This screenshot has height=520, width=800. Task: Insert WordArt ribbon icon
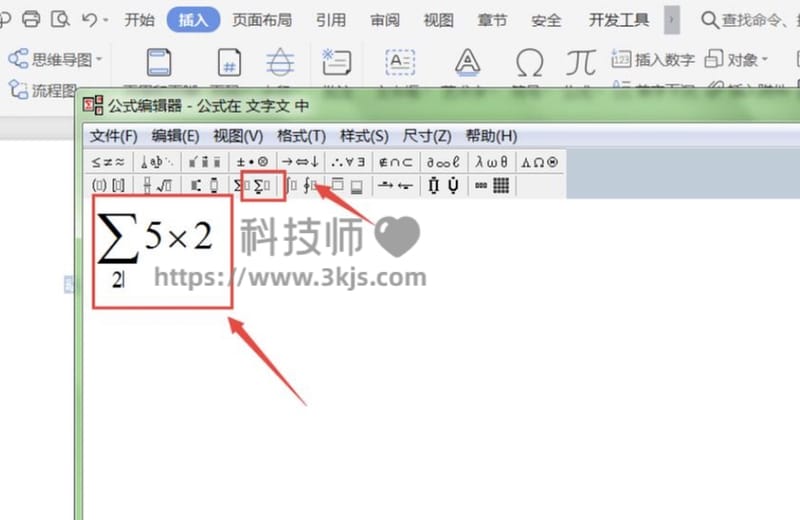(467, 62)
